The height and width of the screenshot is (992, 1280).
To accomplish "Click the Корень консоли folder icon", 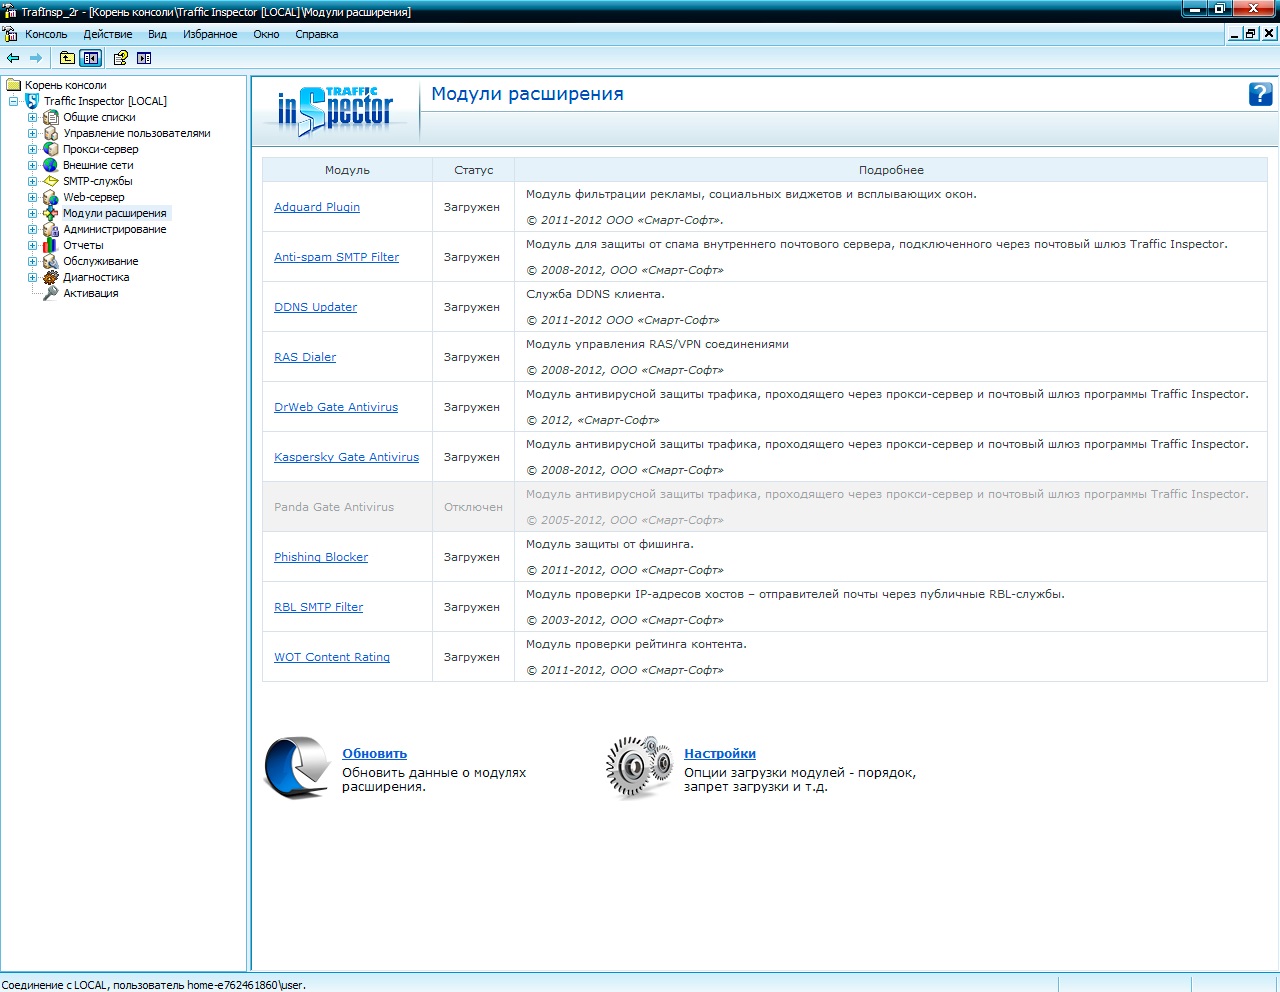I will click(x=14, y=85).
